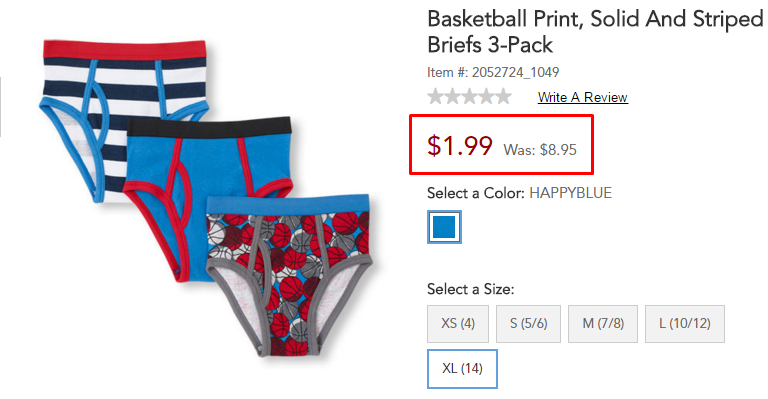Viewport: 768px width, 399px height.
Task: Choose size S (5/6)
Action: (x=528, y=324)
